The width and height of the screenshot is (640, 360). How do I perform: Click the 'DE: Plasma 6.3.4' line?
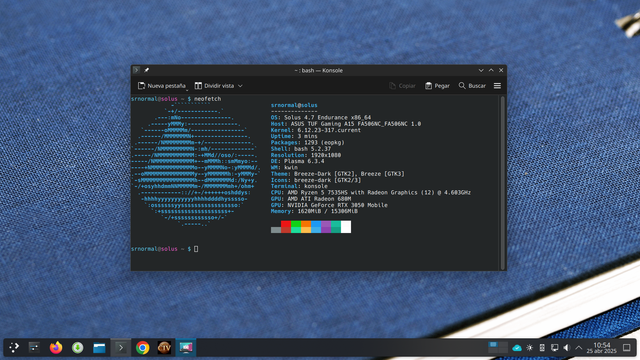[298, 161]
